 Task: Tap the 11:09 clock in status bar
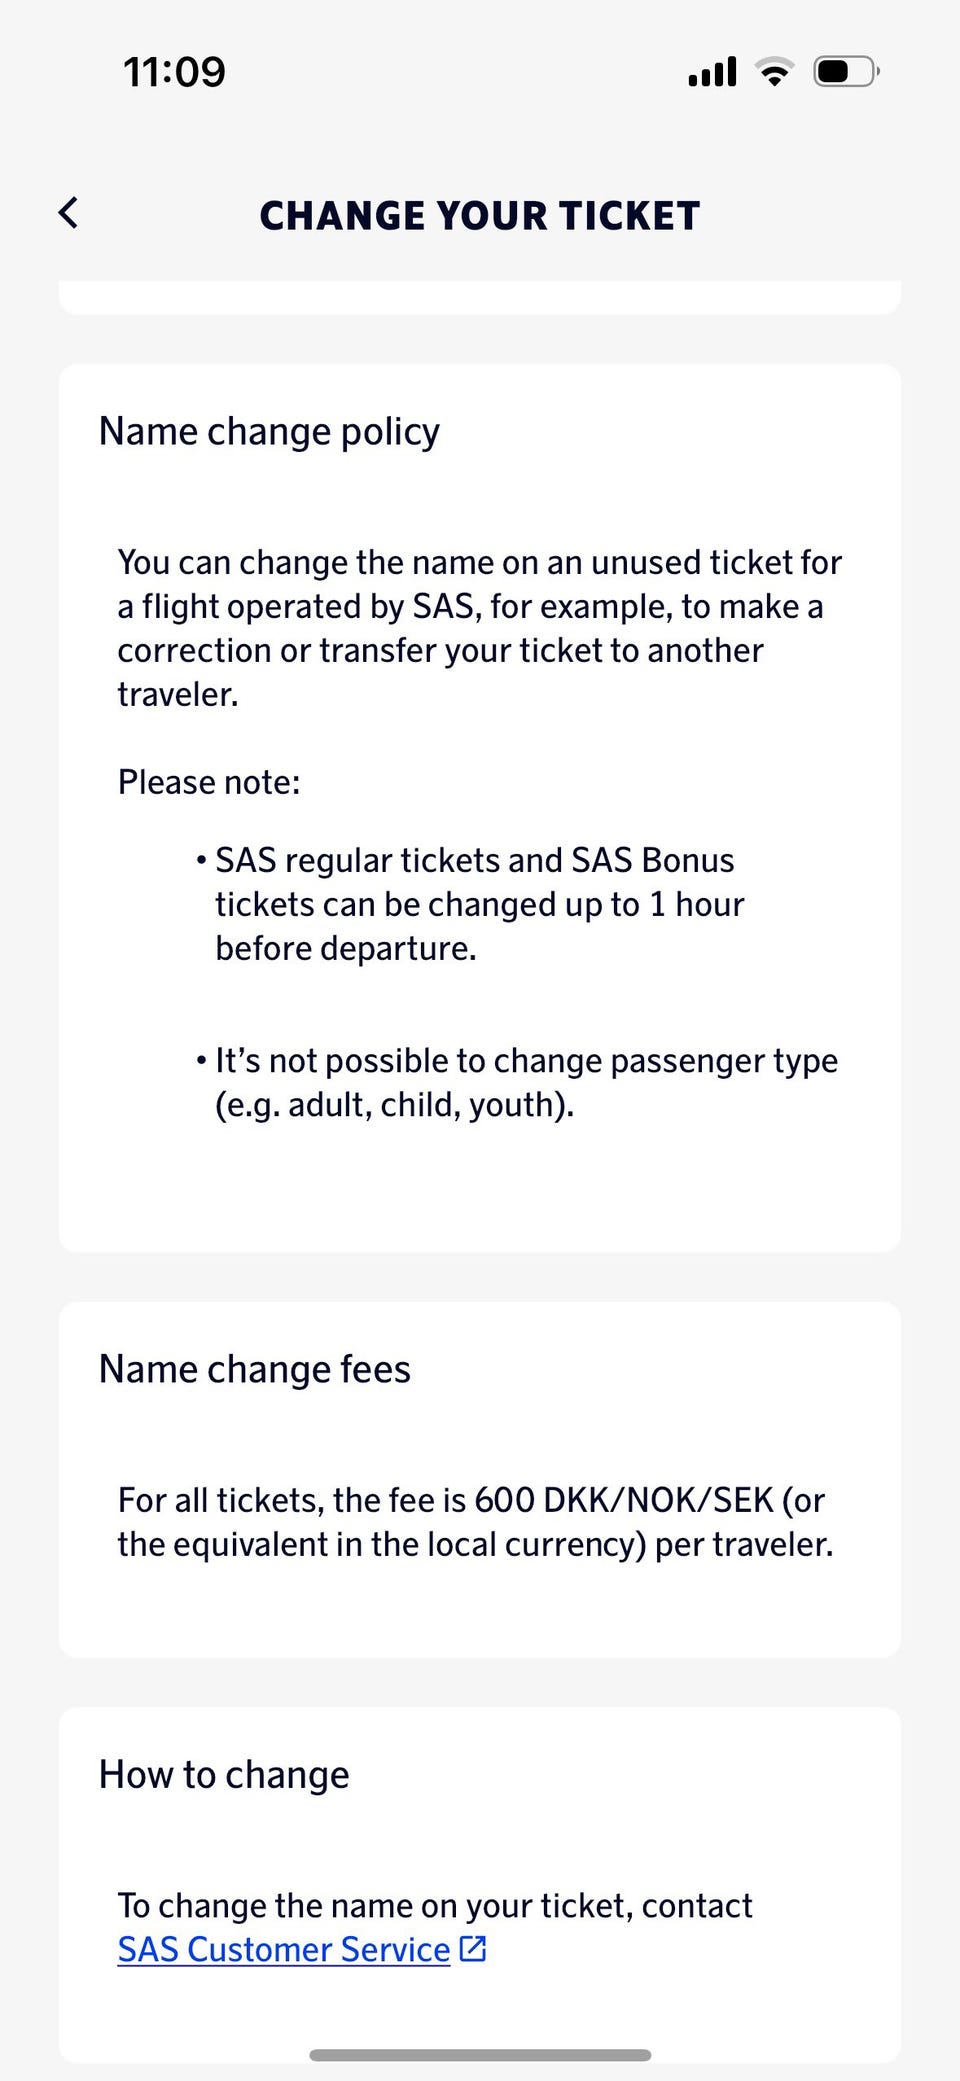click(174, 72)
